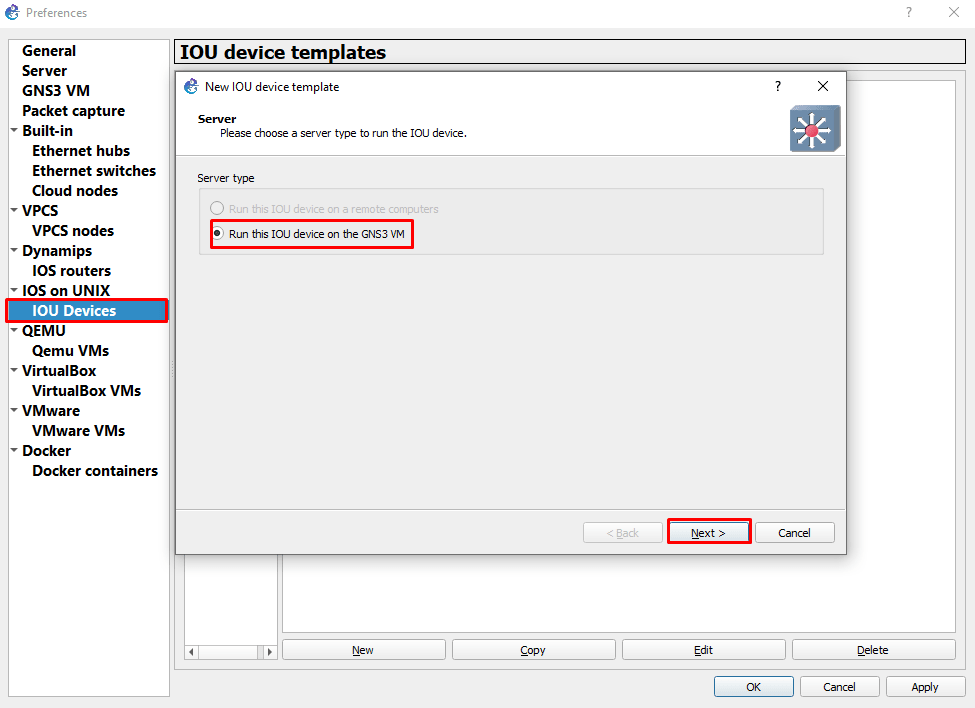Image resolution: width=975 pixels, height=708 pixels.
Task: Select VPCS nodes in the tree
Action: pyautogui.click(x=73, y=231)
